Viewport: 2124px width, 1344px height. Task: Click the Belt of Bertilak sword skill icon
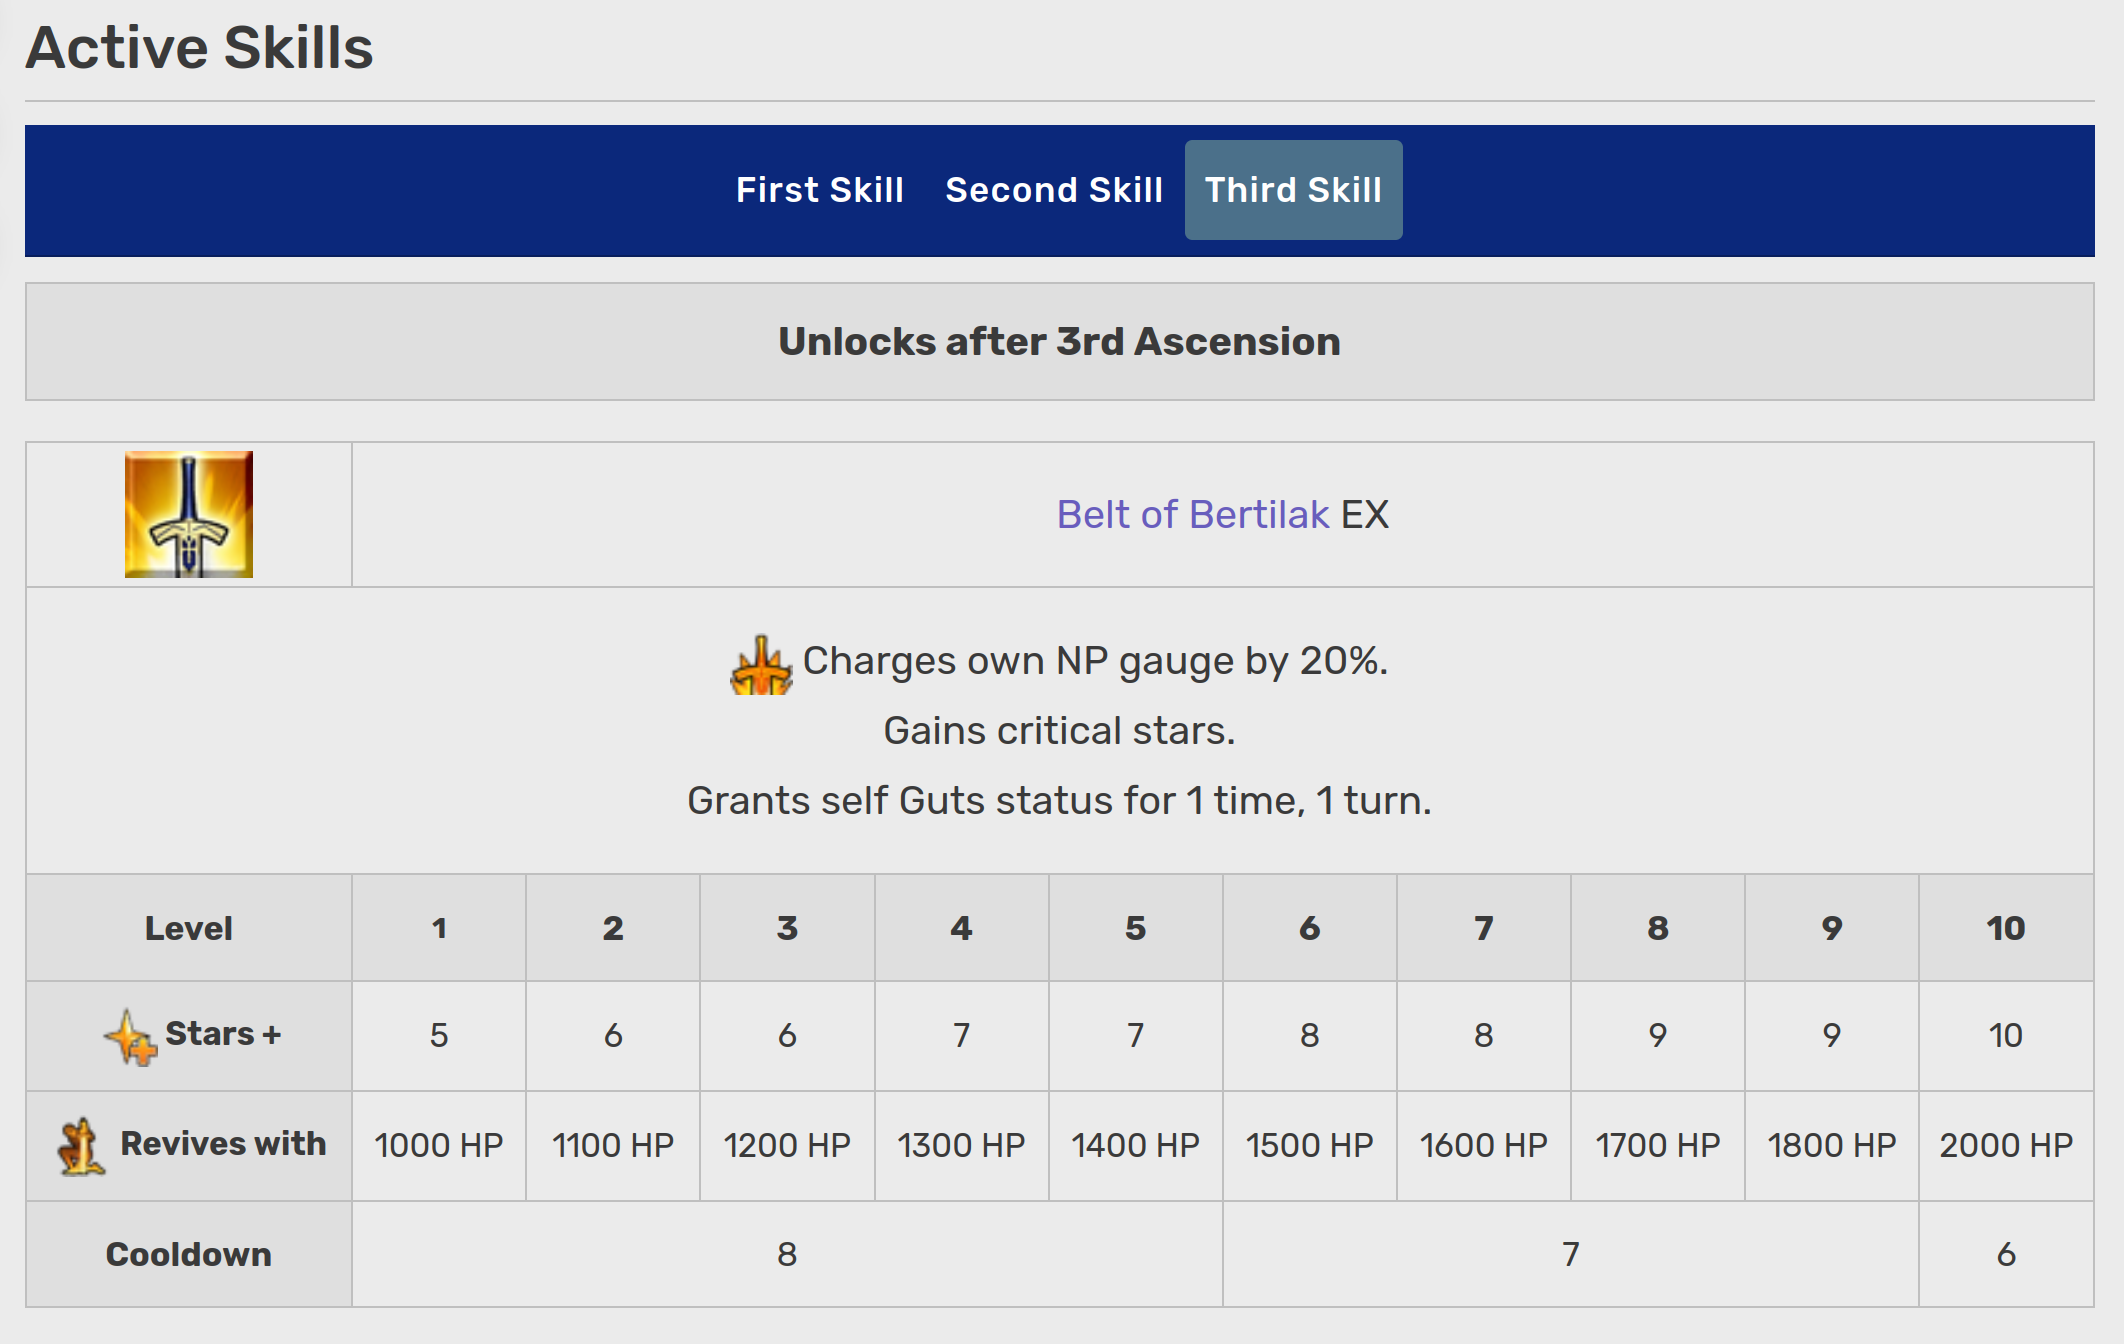(x=189, y=514)
